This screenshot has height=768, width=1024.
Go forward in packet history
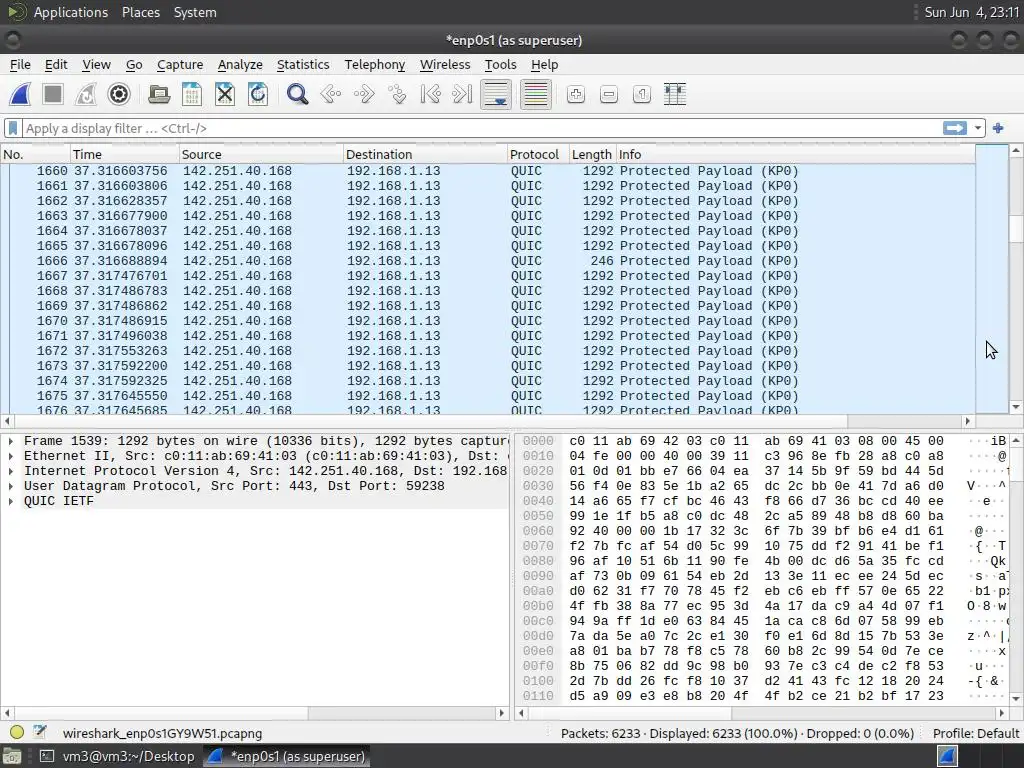(364, 94)
